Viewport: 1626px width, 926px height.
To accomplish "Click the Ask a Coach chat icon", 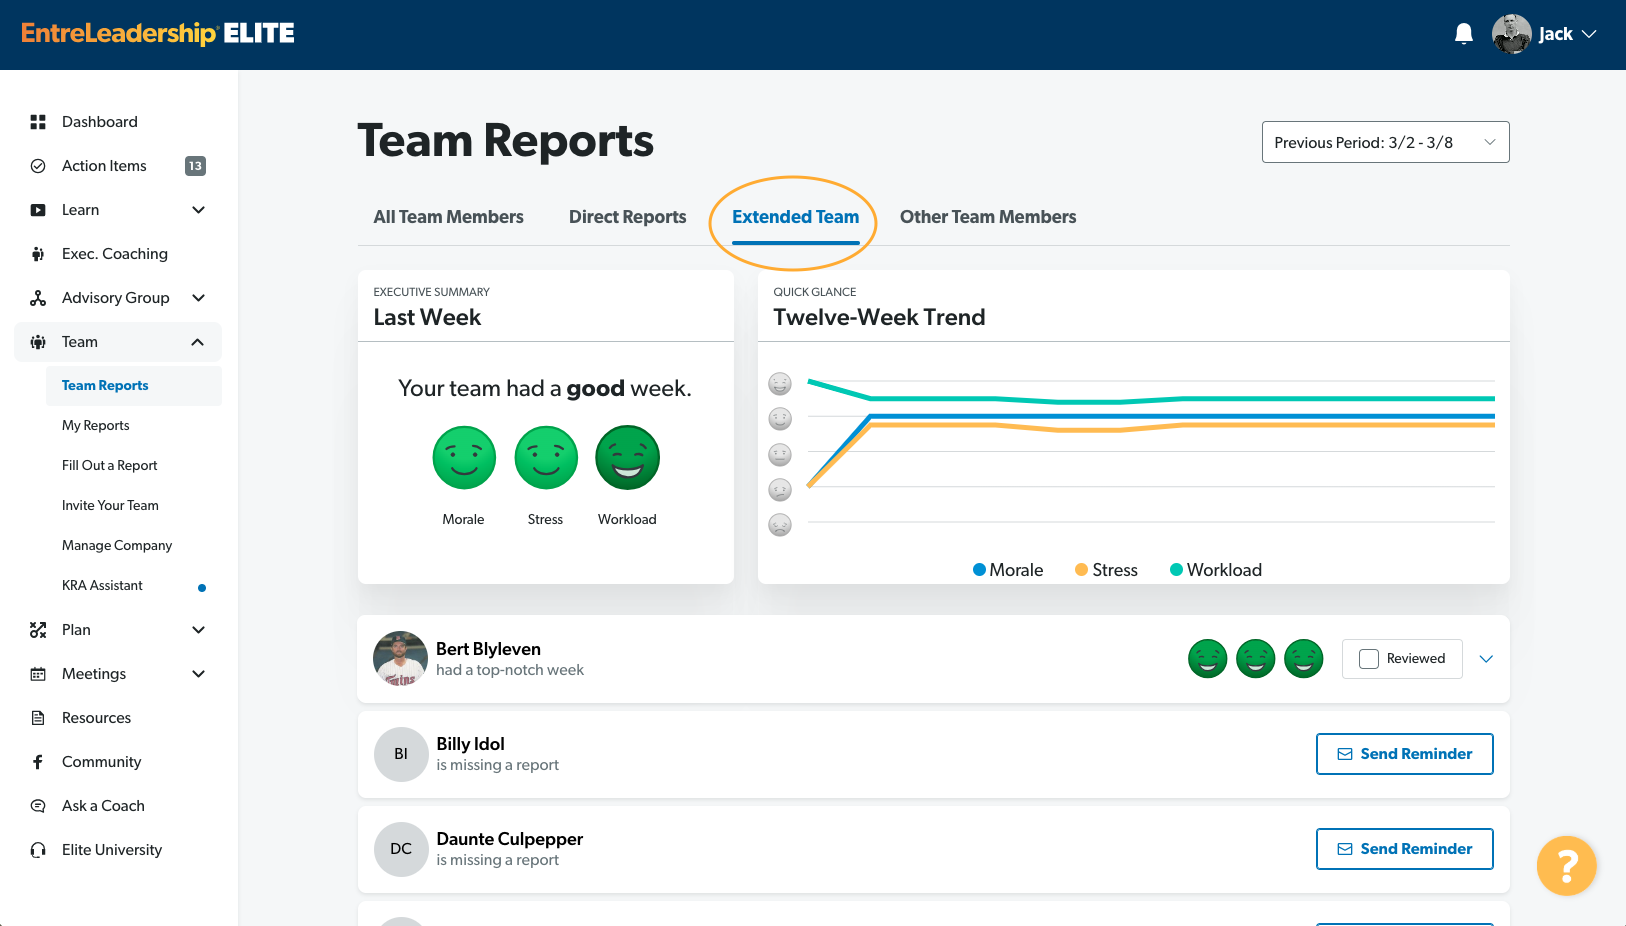I will click(x=38, y=806).
